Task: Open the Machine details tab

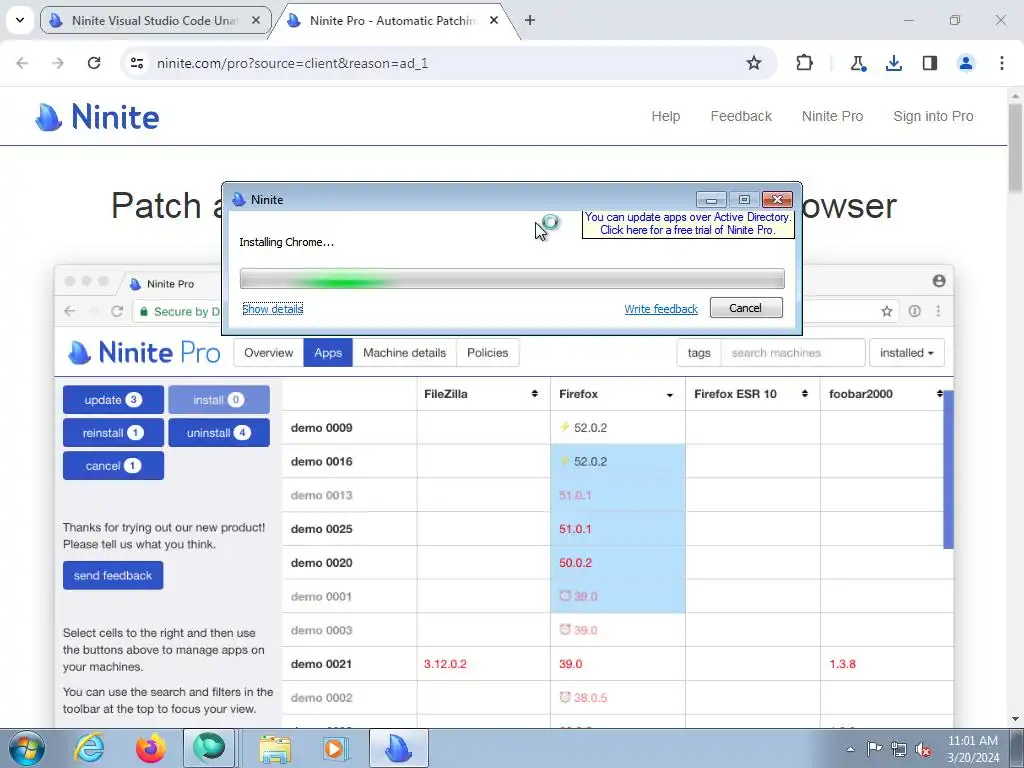Action: point(404,353)
